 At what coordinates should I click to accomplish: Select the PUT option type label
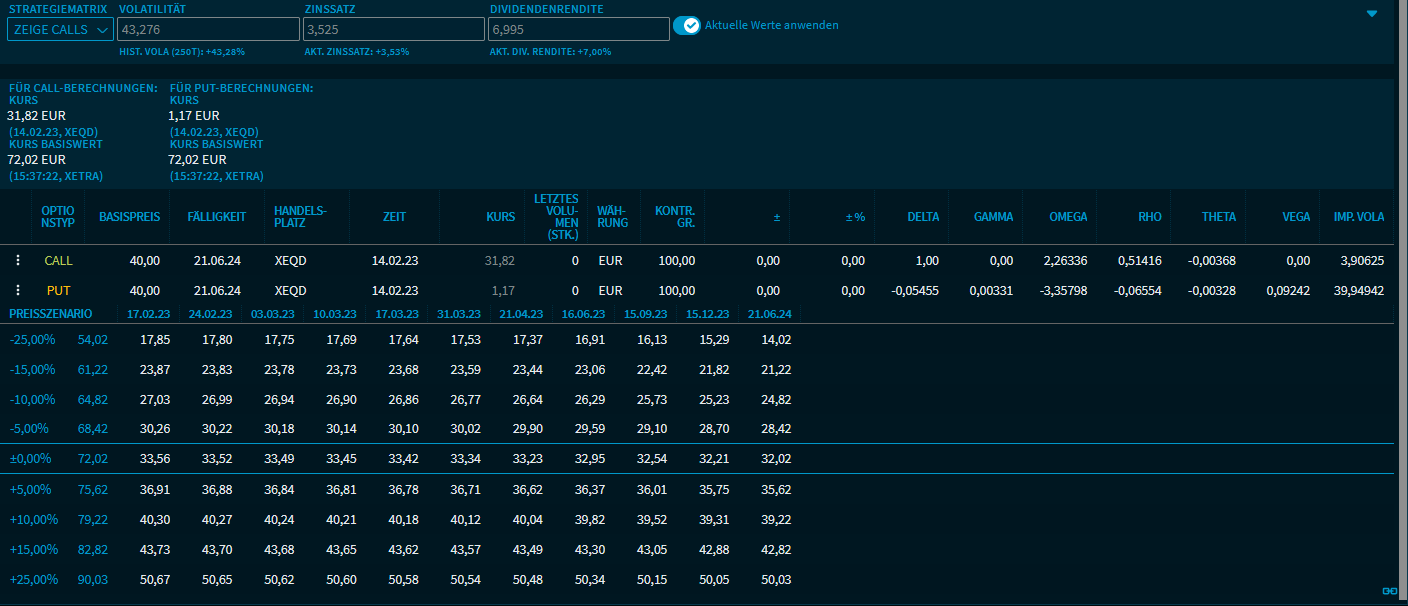click(x=59, y=290)
